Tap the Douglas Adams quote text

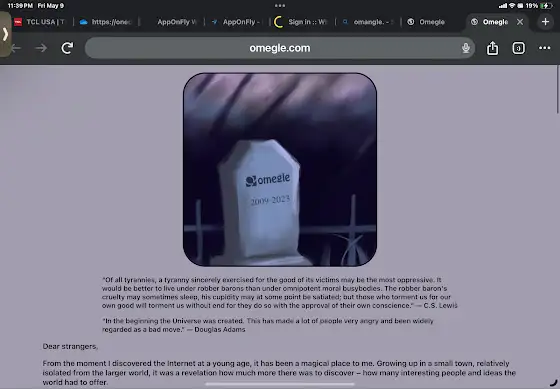(268, 325)
